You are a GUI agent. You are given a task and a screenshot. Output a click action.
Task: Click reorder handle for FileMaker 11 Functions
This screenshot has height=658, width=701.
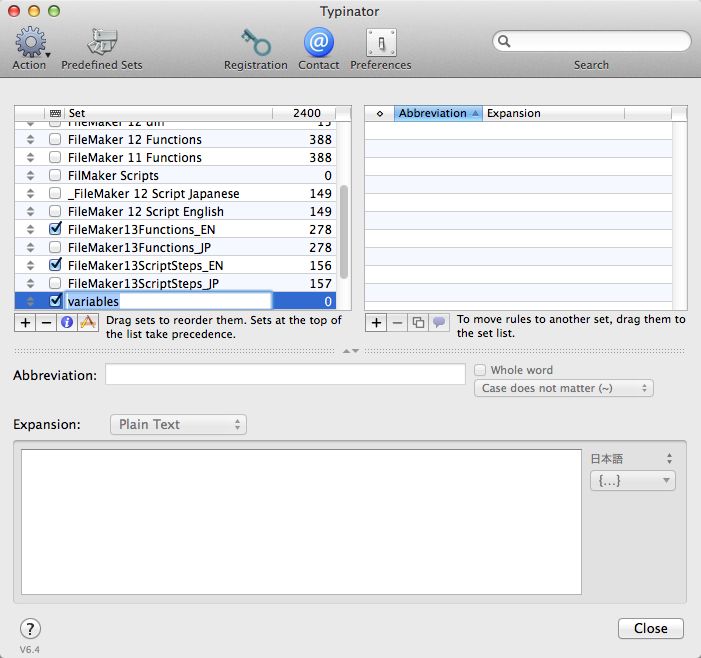pyautogui.click(x=30, y=157)
